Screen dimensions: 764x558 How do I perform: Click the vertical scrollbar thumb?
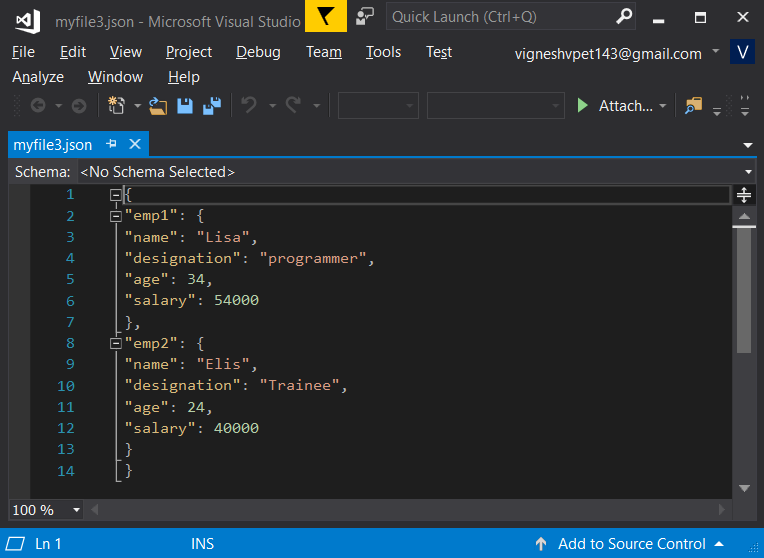coord(744,290)
